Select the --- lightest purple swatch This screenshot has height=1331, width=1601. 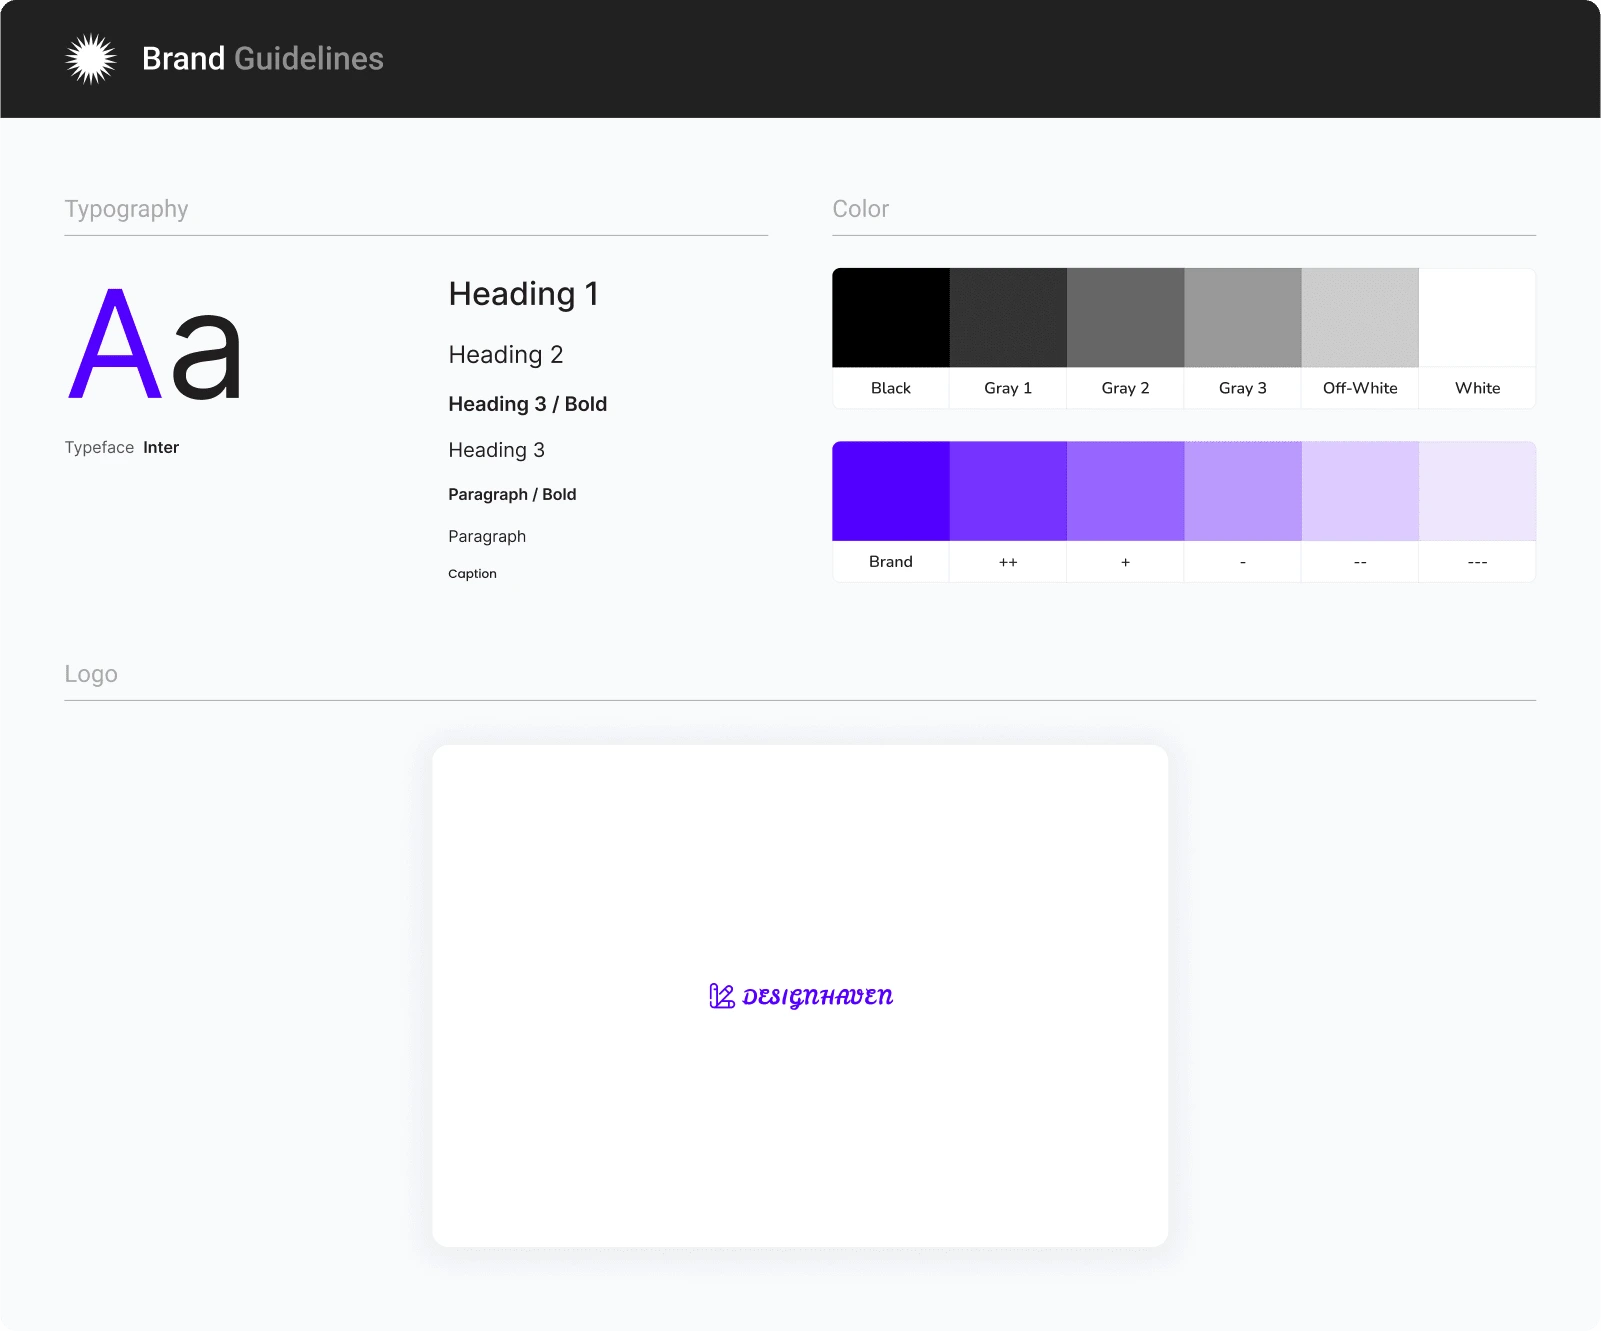tap(1478, 491)
